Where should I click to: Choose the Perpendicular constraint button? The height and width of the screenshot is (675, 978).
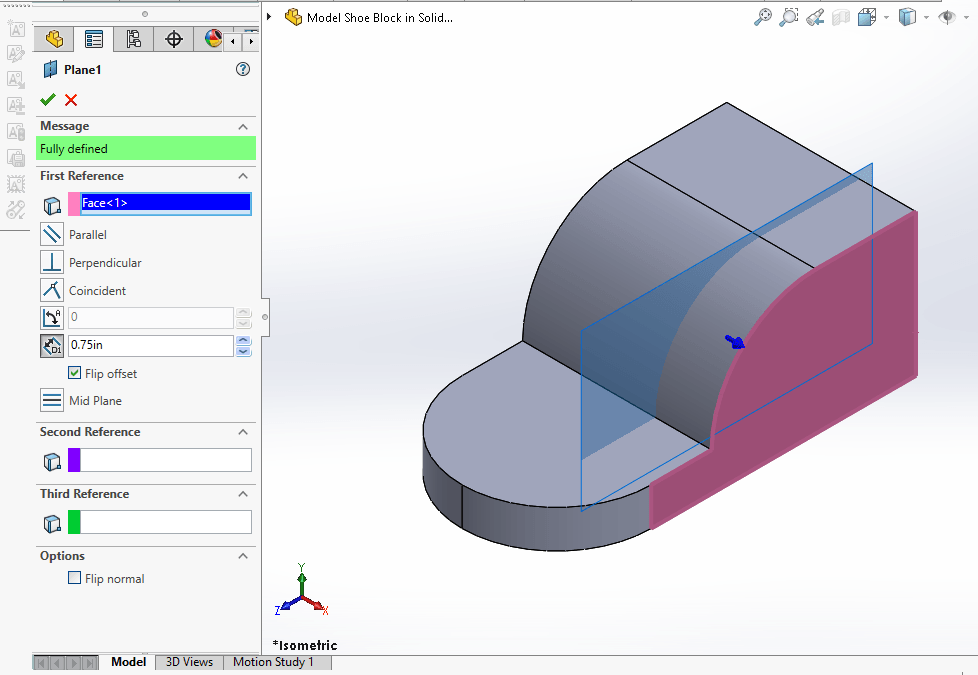52,262
